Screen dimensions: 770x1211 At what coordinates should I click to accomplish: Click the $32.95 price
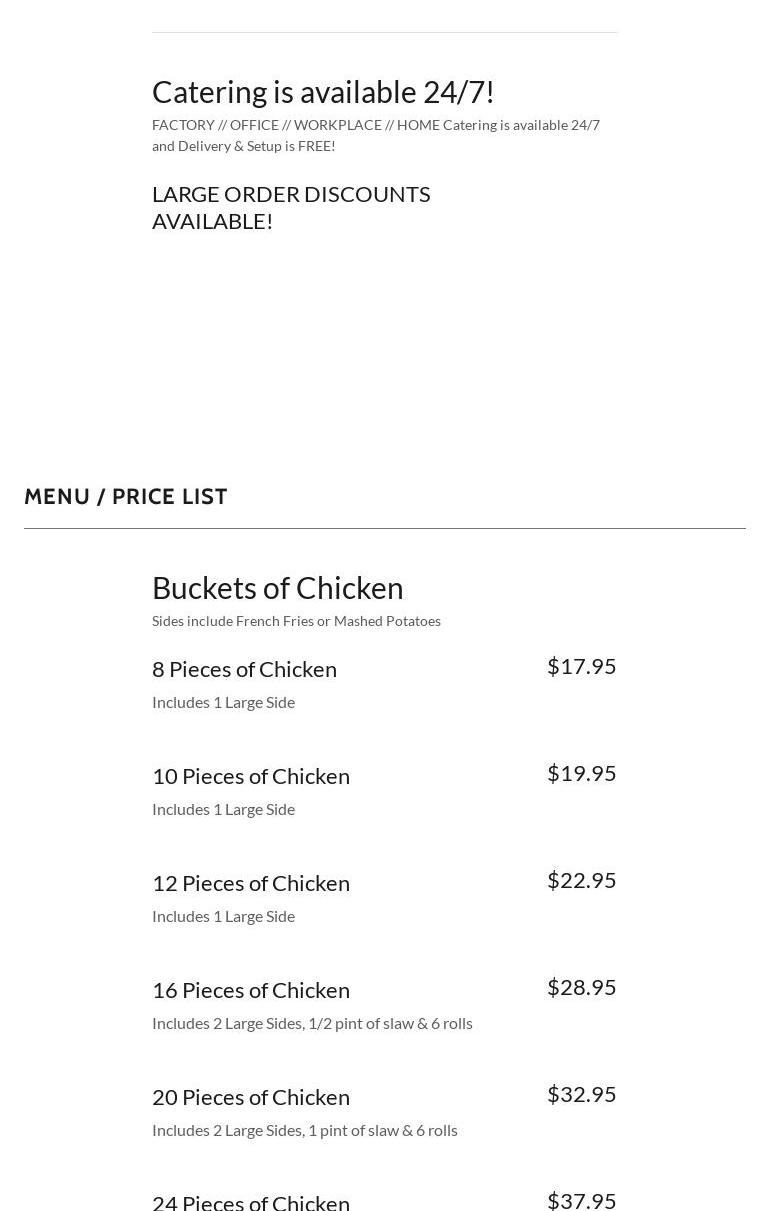(581, 1094)
